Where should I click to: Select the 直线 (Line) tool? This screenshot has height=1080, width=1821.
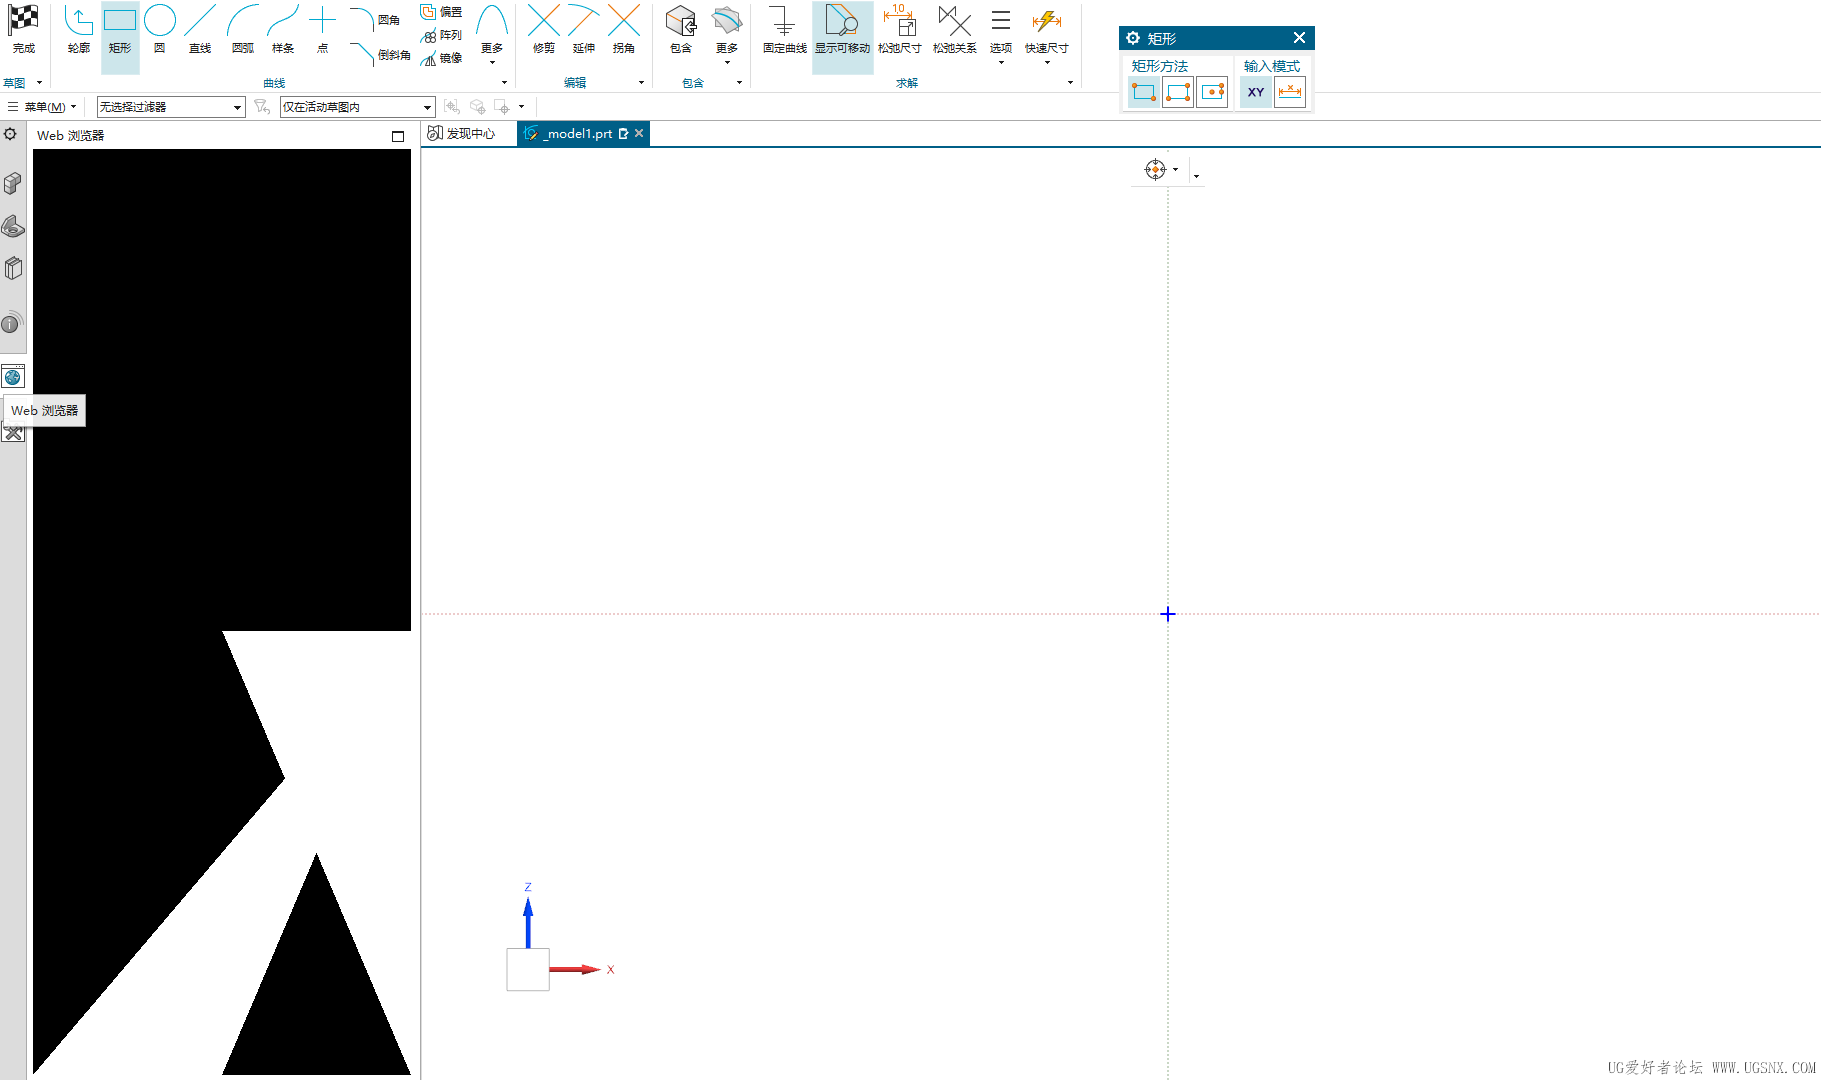click(x=200, y=30)
